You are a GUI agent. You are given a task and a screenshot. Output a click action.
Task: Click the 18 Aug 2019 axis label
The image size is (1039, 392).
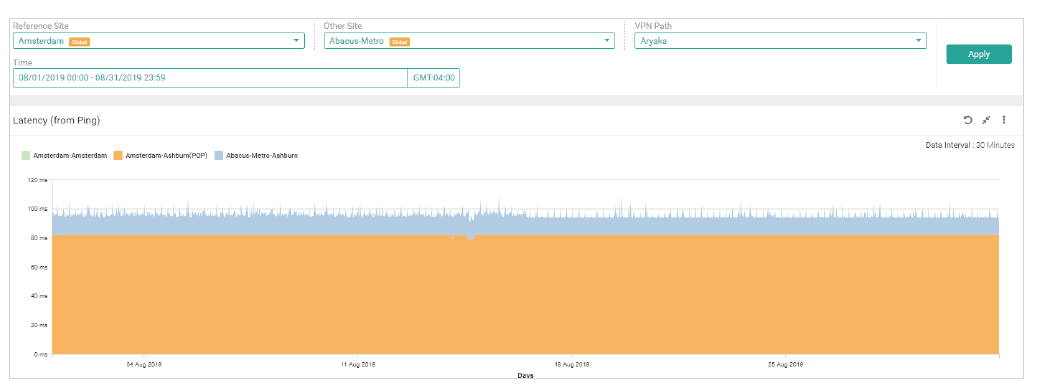572,364
